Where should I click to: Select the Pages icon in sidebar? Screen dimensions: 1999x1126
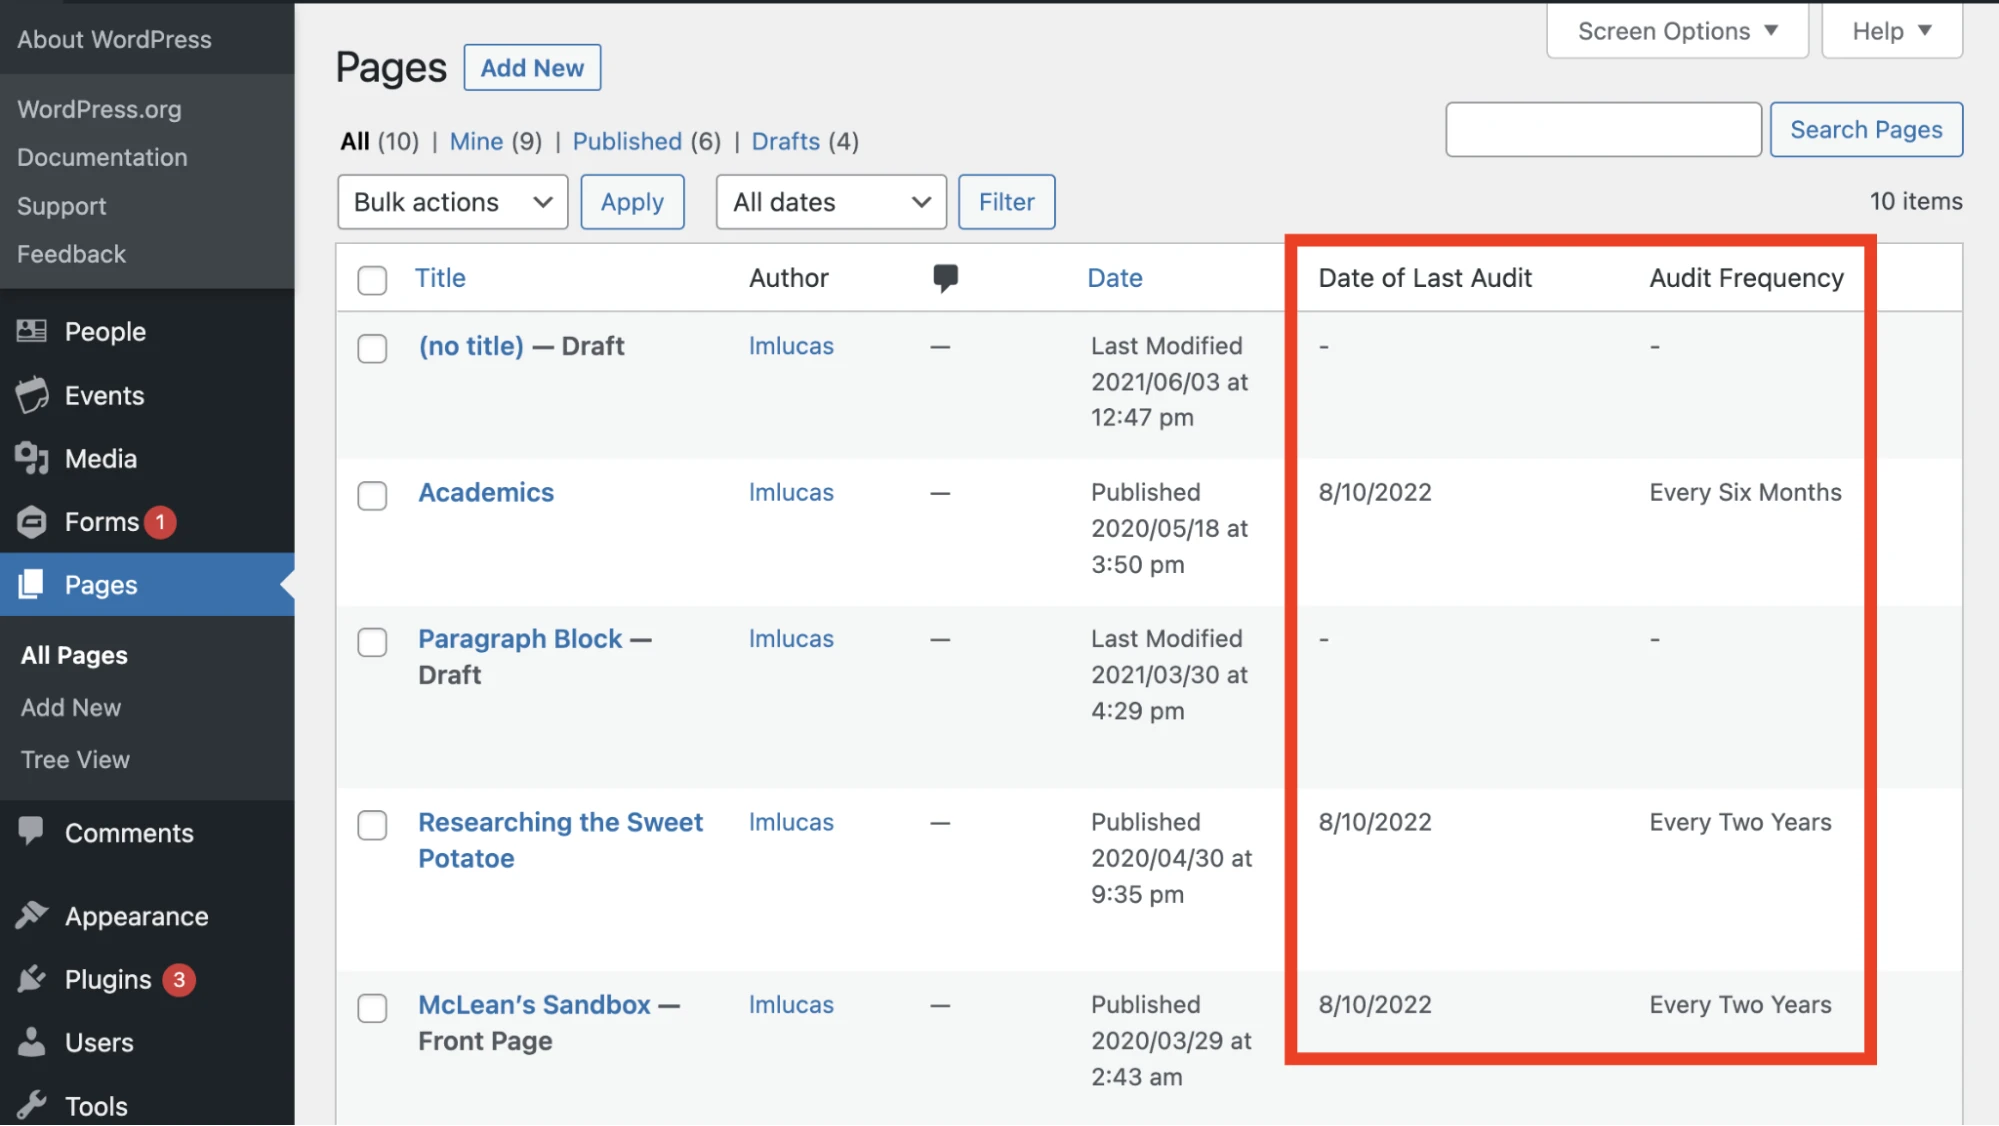tap(32, 584)
